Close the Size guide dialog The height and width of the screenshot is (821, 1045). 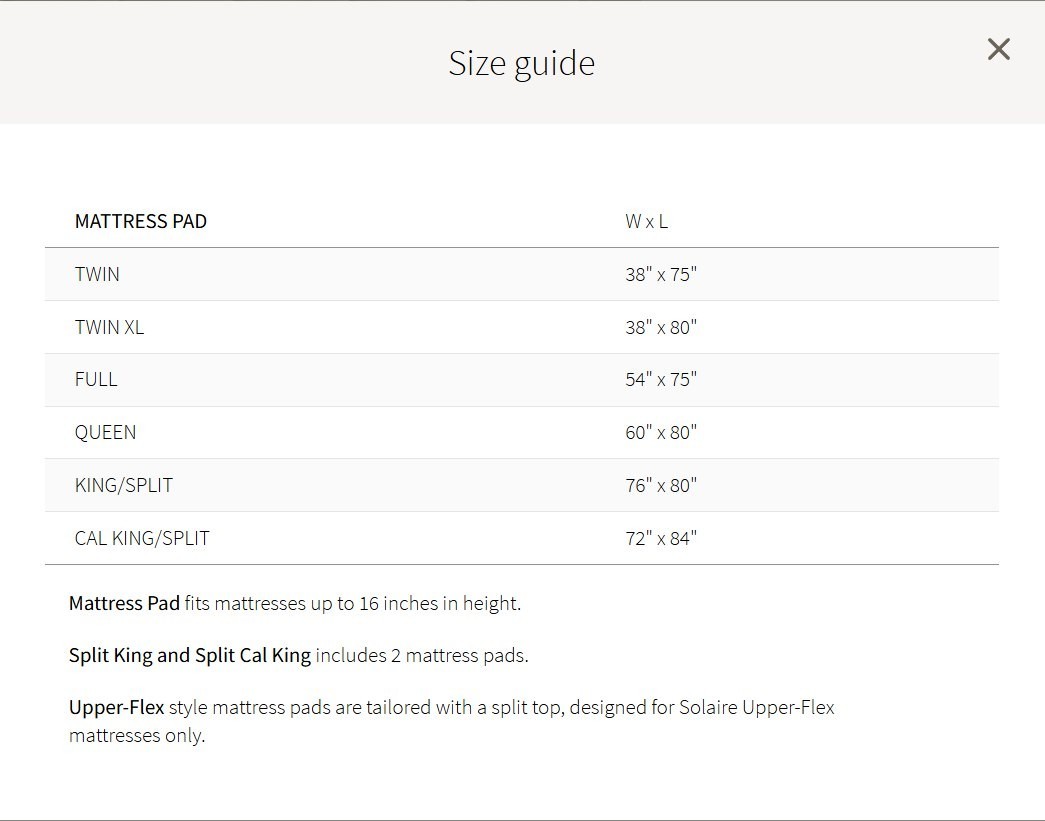coord(998,48)
